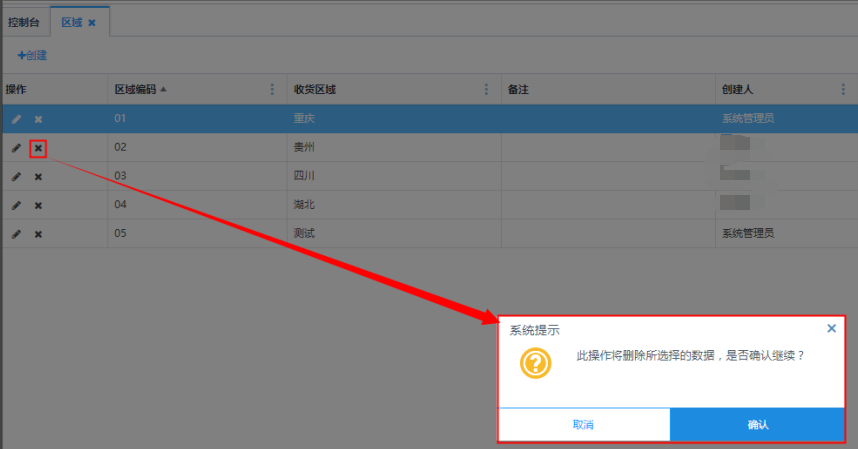This screenshot has height=449, width=858.
Task: Open 区域编码 column options menu
Action: tap(272, 90)
